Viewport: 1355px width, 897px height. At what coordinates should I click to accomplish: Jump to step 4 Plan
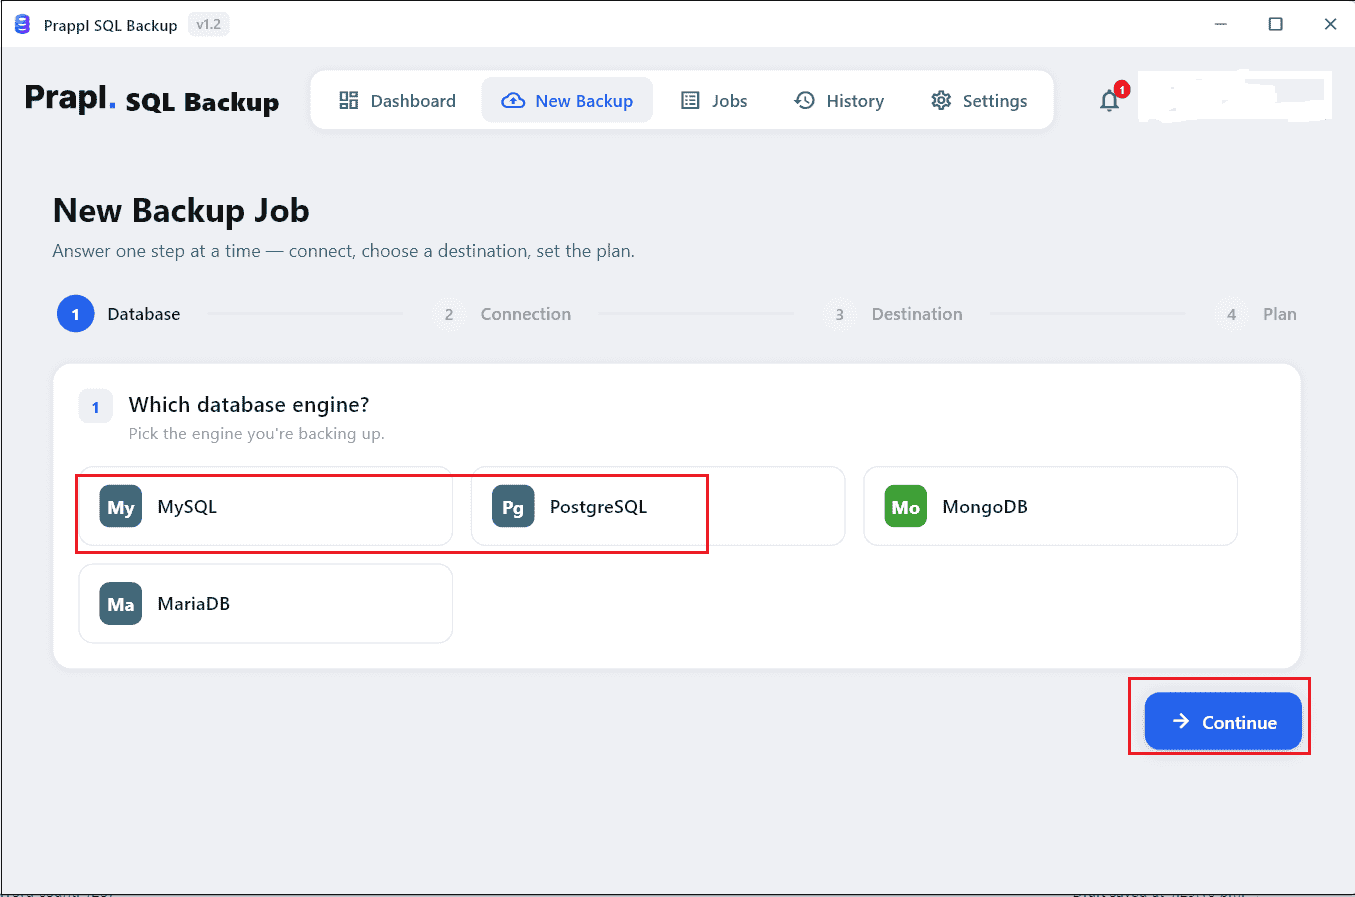tap(1257, 314)
